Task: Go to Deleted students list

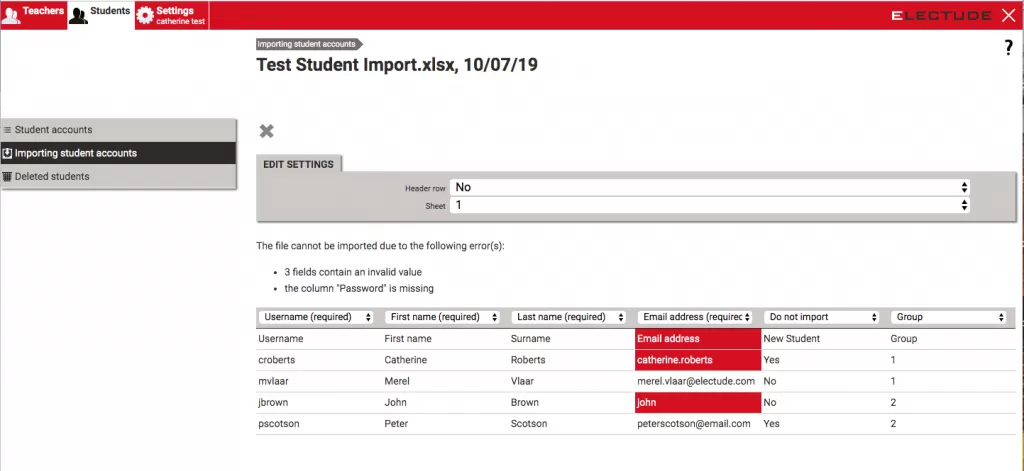Action: [x=52, y=177]
